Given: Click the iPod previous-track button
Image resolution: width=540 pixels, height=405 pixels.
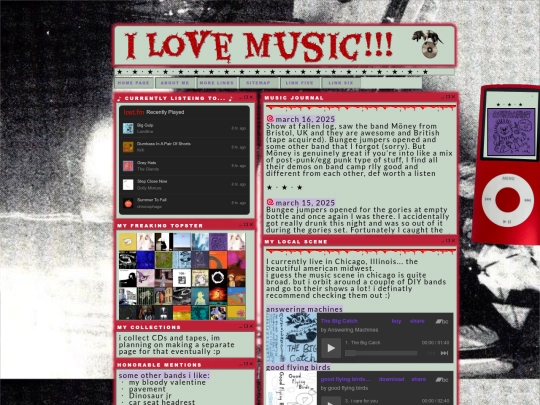Looking at the screenshot, I should tap(488, 199).
